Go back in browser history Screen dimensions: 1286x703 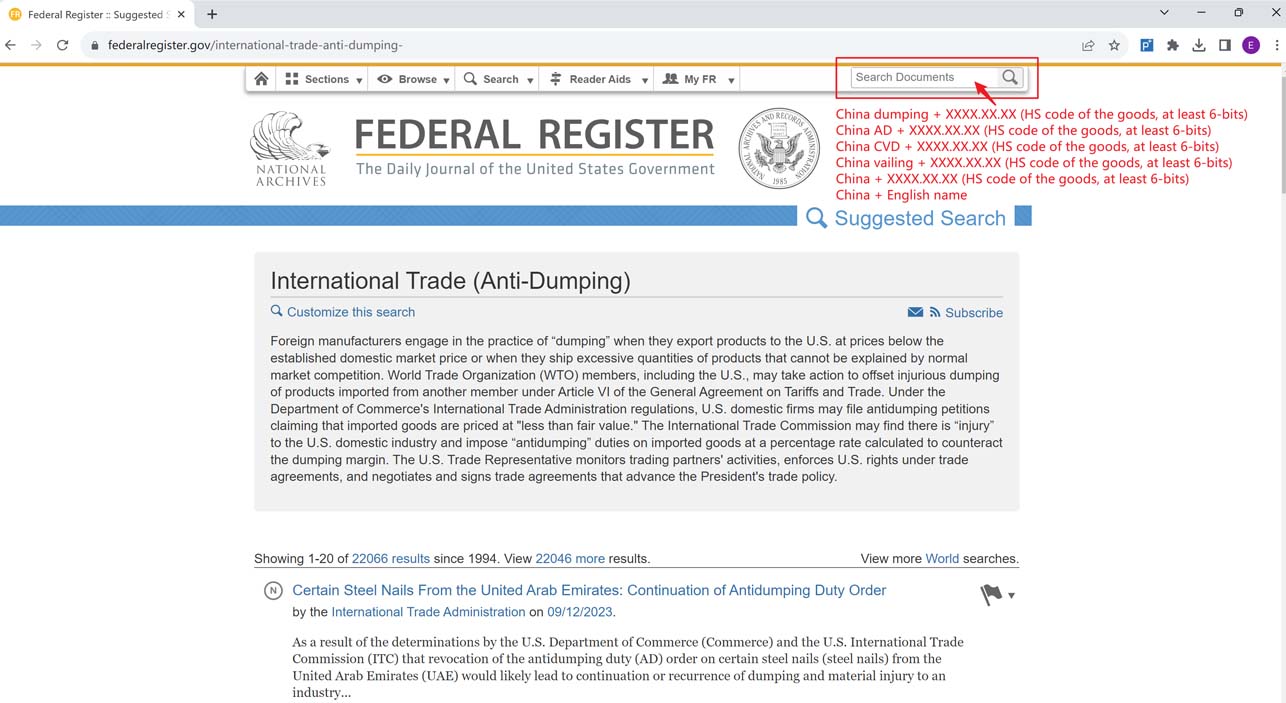(11, 45)
